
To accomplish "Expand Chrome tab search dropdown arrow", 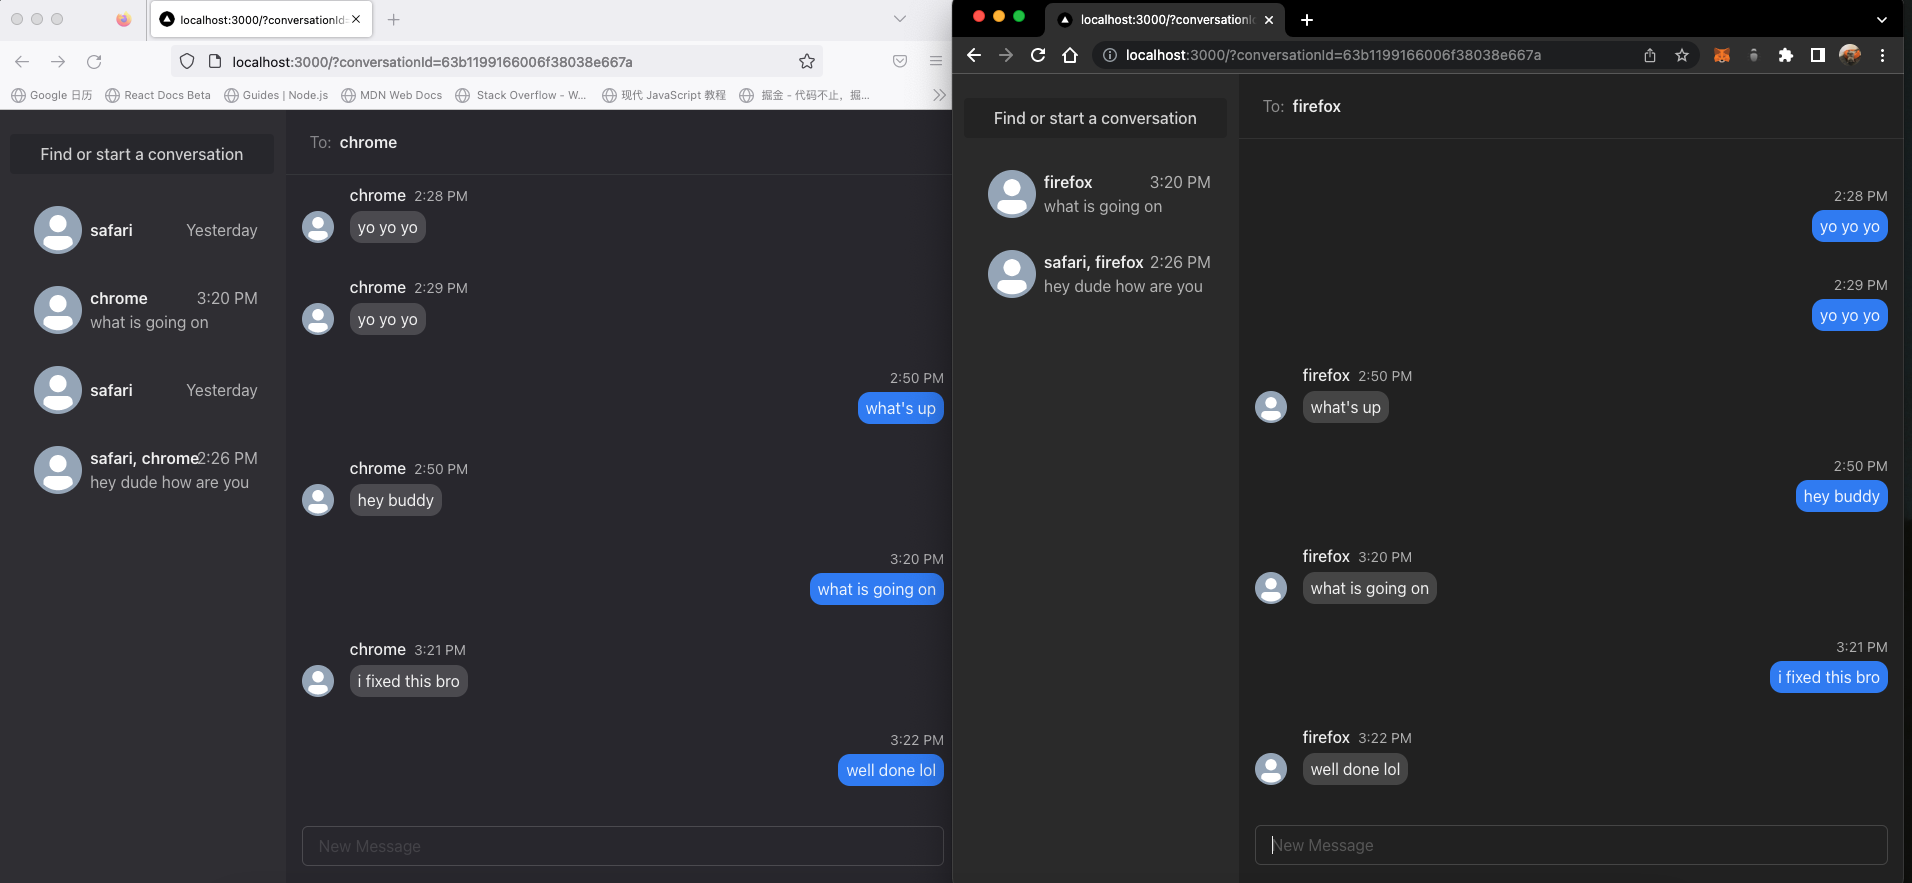I will pos(1882,19).
